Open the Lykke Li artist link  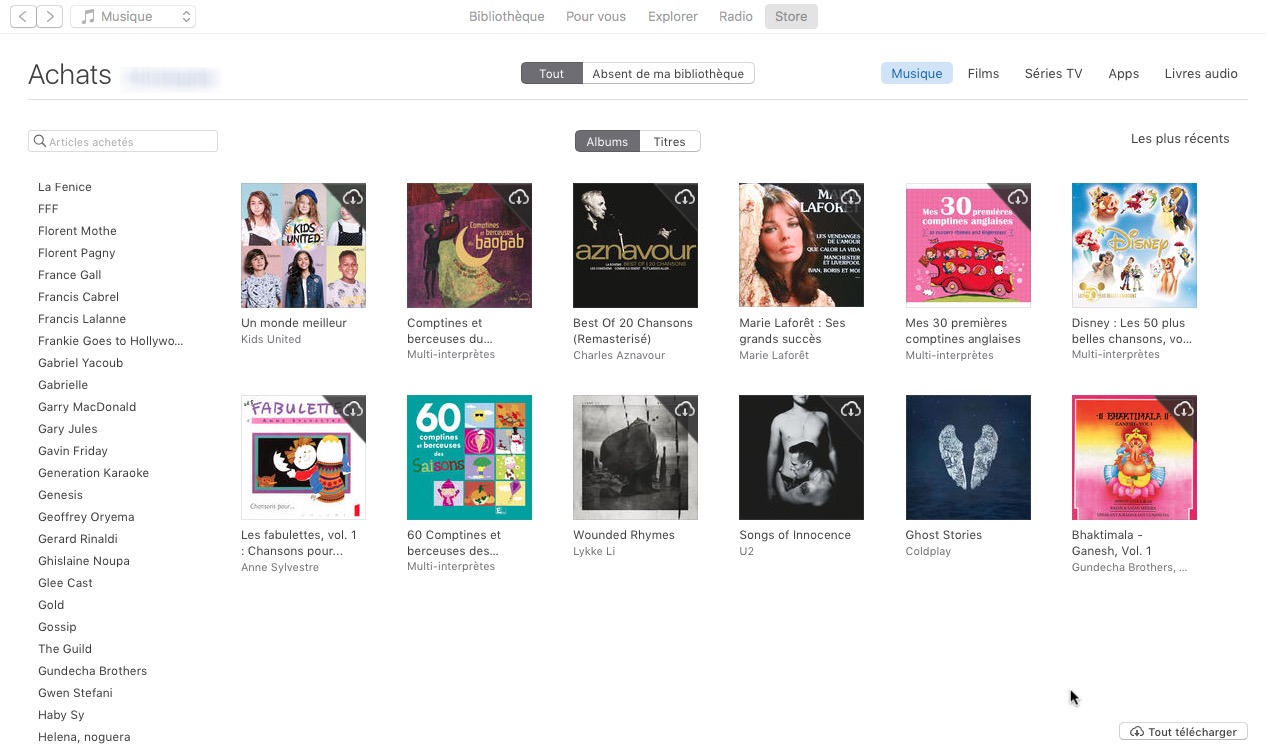[592, 551]
